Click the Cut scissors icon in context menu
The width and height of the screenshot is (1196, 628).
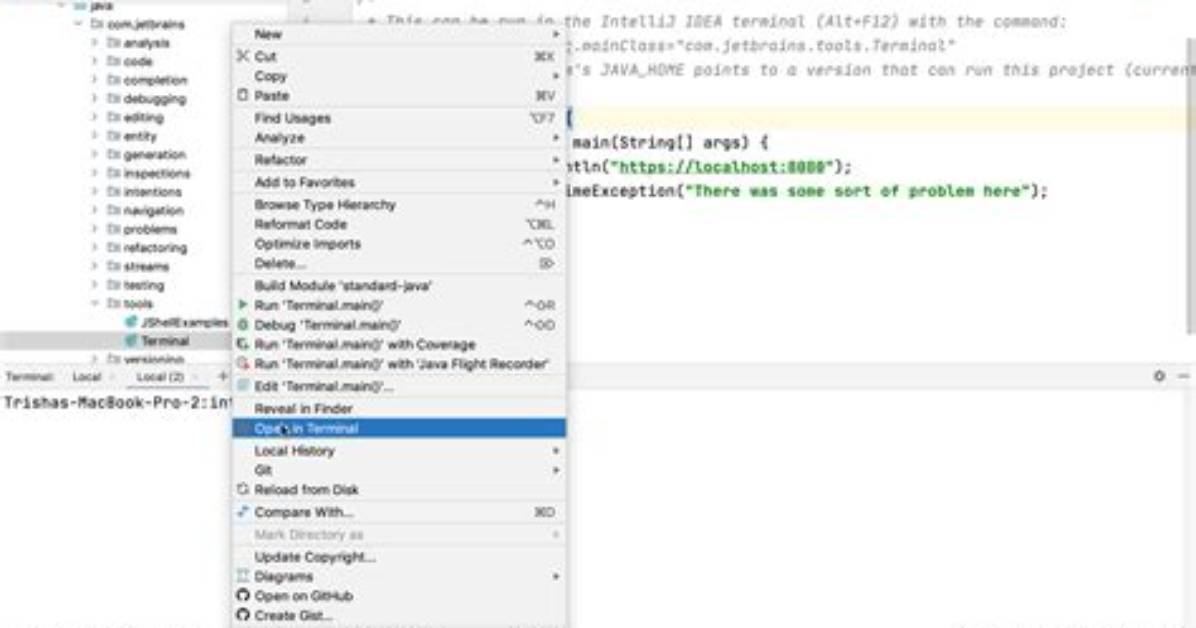(x=243, y=56)
